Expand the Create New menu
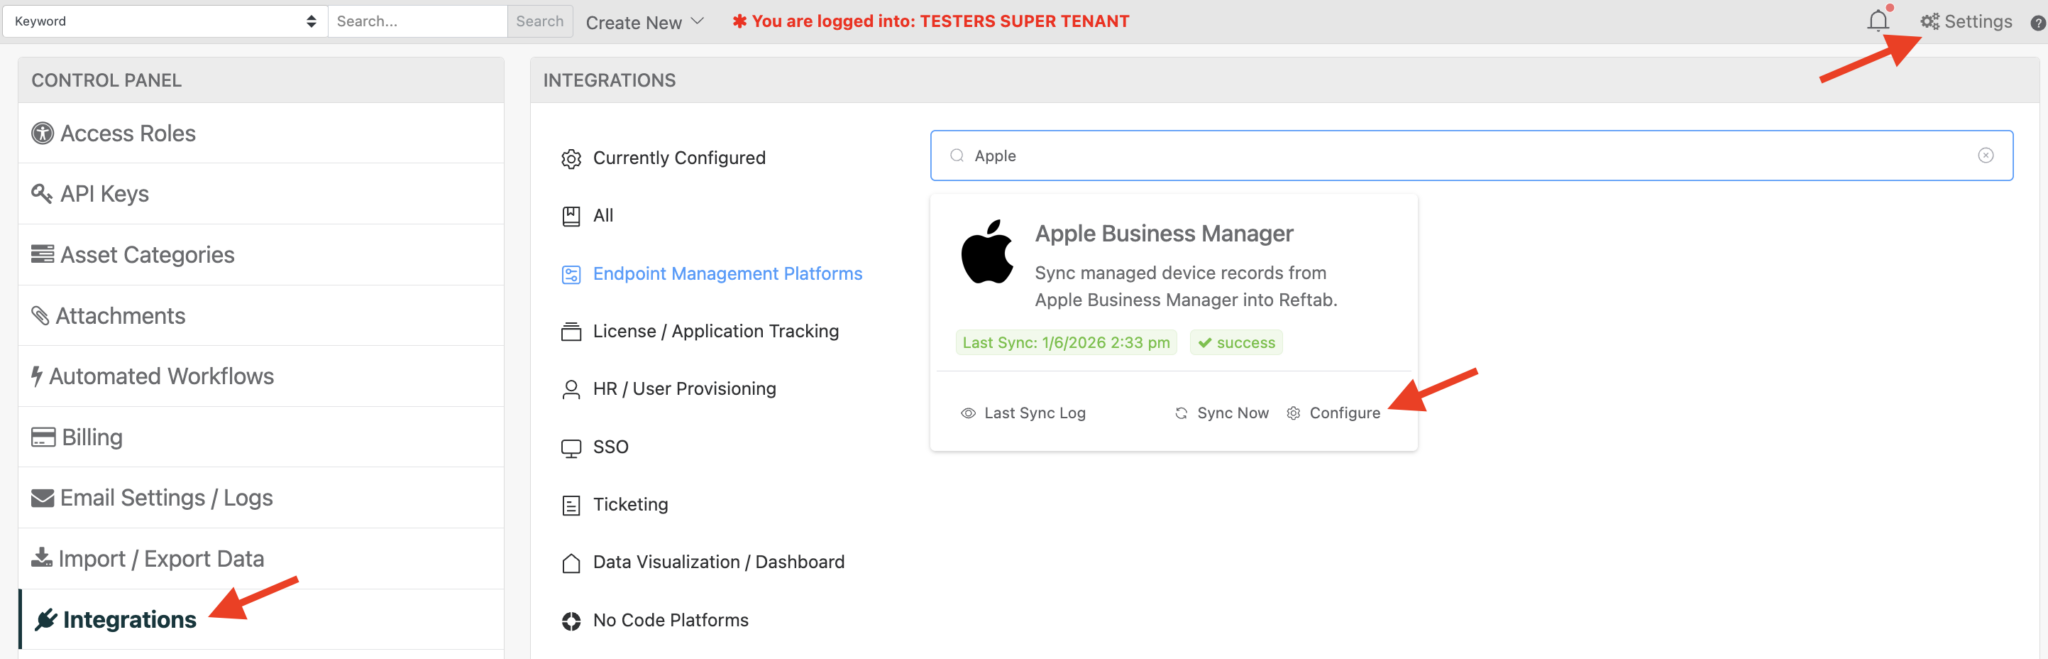2048x659 pixels. click(645, 22)
